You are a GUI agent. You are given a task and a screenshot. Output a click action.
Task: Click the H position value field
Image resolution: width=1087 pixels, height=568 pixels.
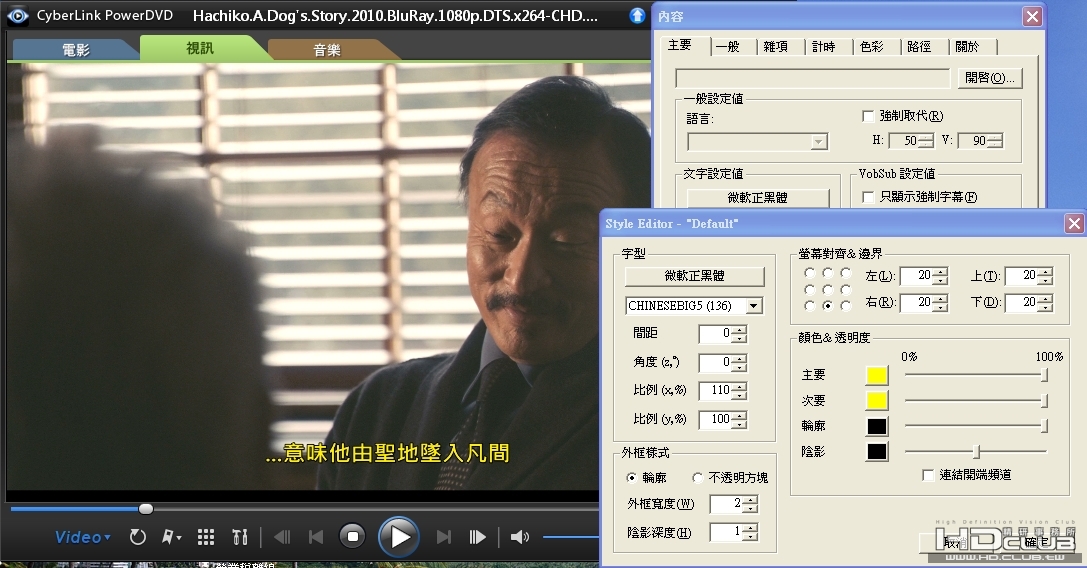tap(904, 141)
